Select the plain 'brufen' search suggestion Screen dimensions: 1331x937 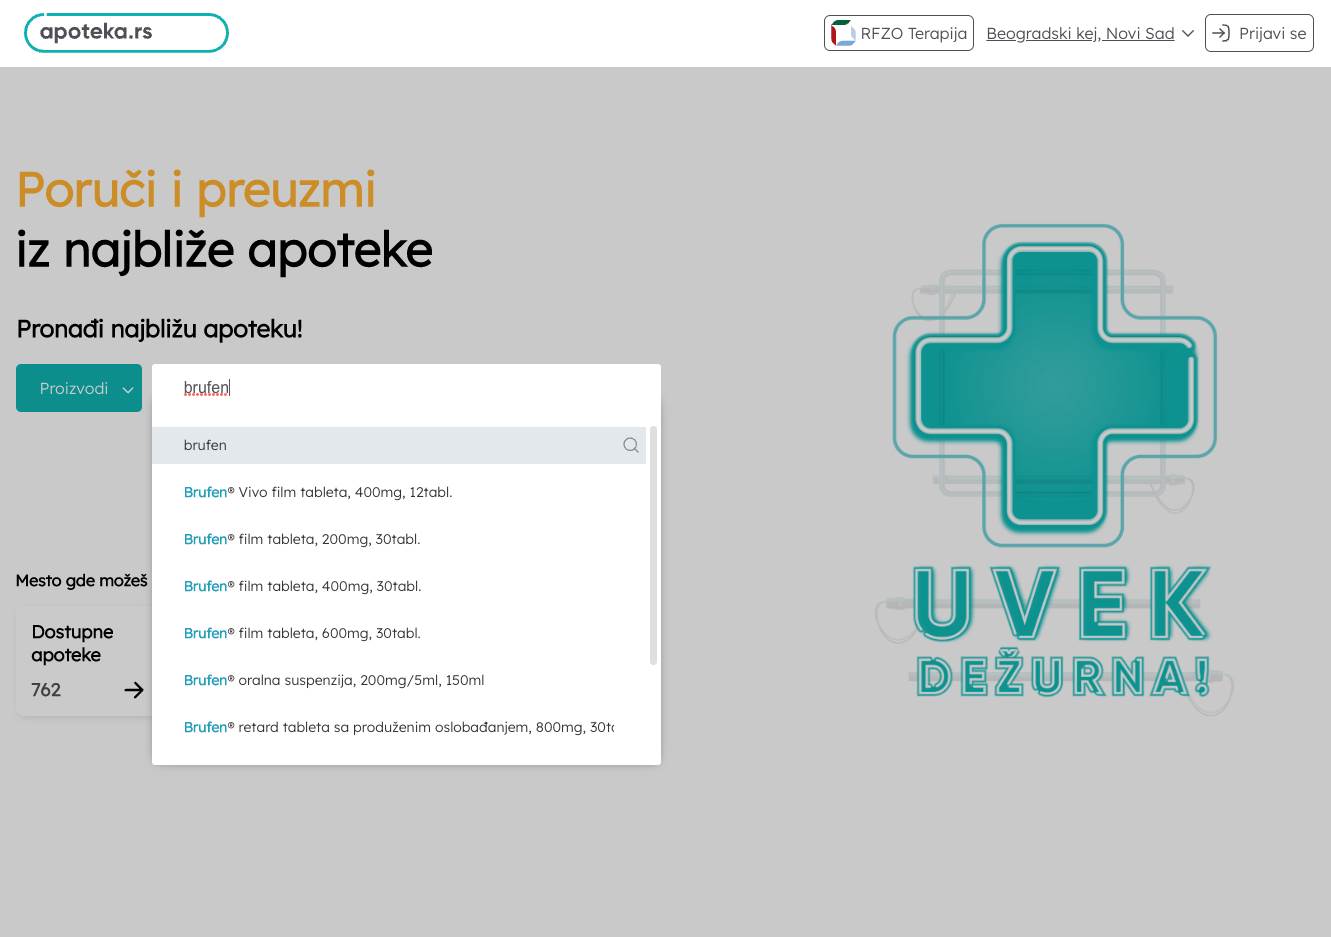[x=390, y=445]
